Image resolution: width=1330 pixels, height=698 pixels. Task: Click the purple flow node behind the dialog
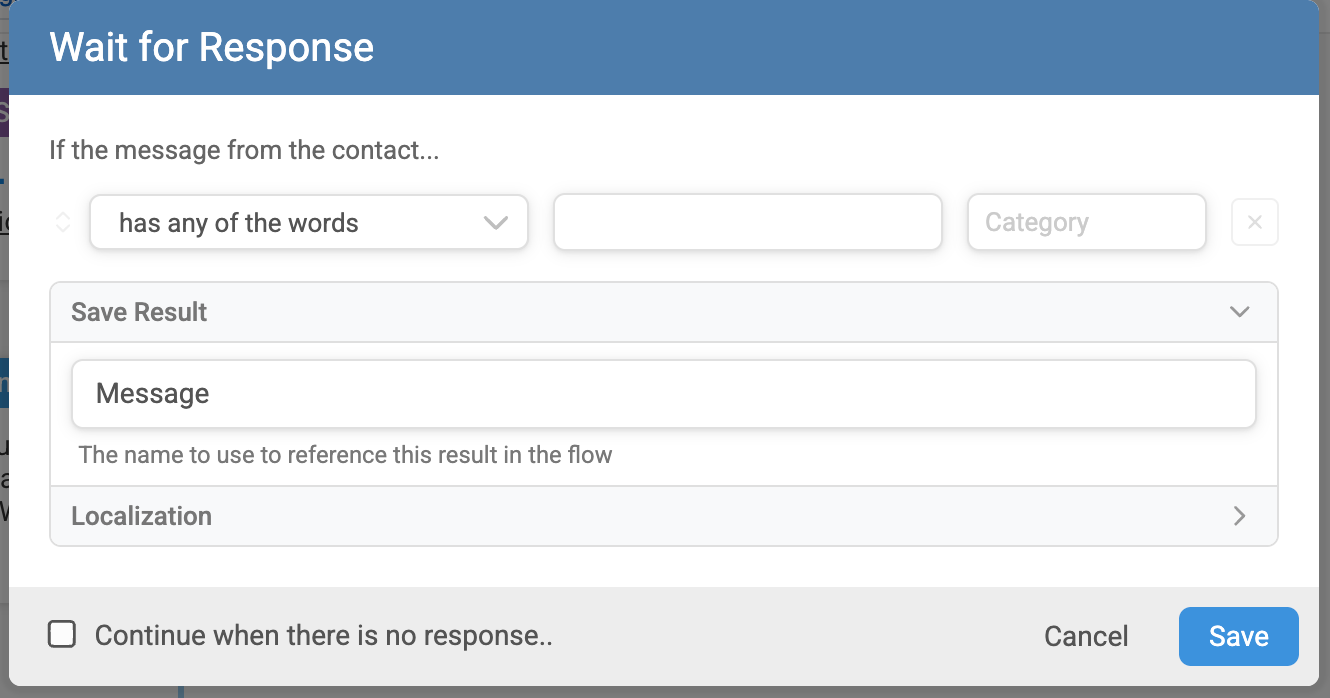4,112
